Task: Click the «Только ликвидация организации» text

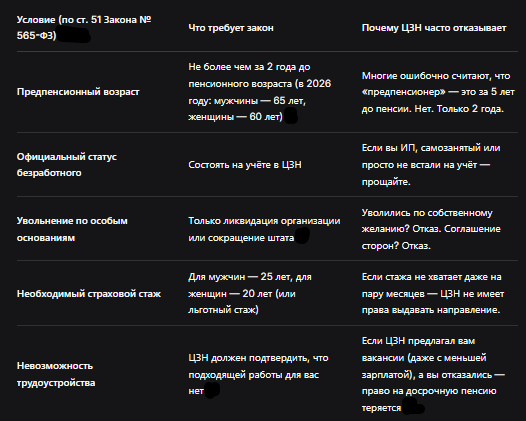Action: [264, 221]
